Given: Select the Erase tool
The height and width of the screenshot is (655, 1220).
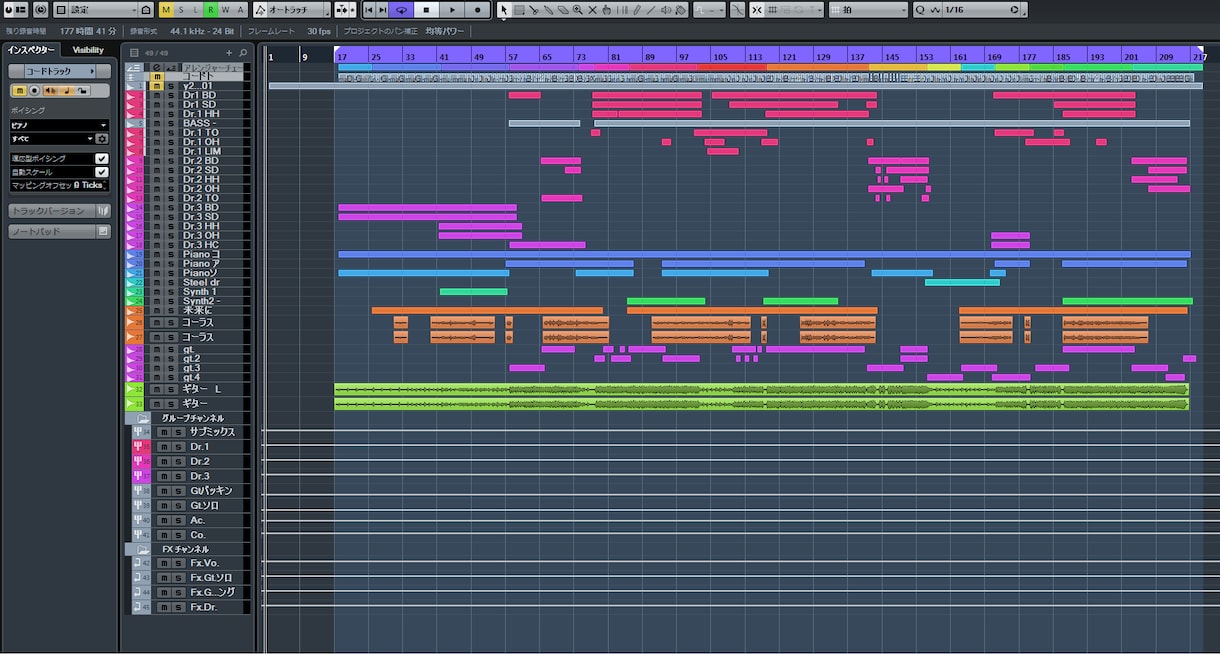Looking at the screenshot, I should click(563, 9).
